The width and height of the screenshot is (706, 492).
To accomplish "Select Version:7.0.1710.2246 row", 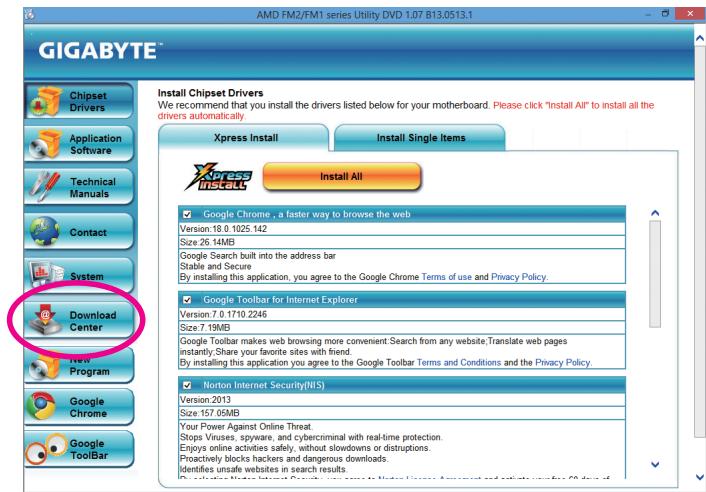I will tap(402, 314).
